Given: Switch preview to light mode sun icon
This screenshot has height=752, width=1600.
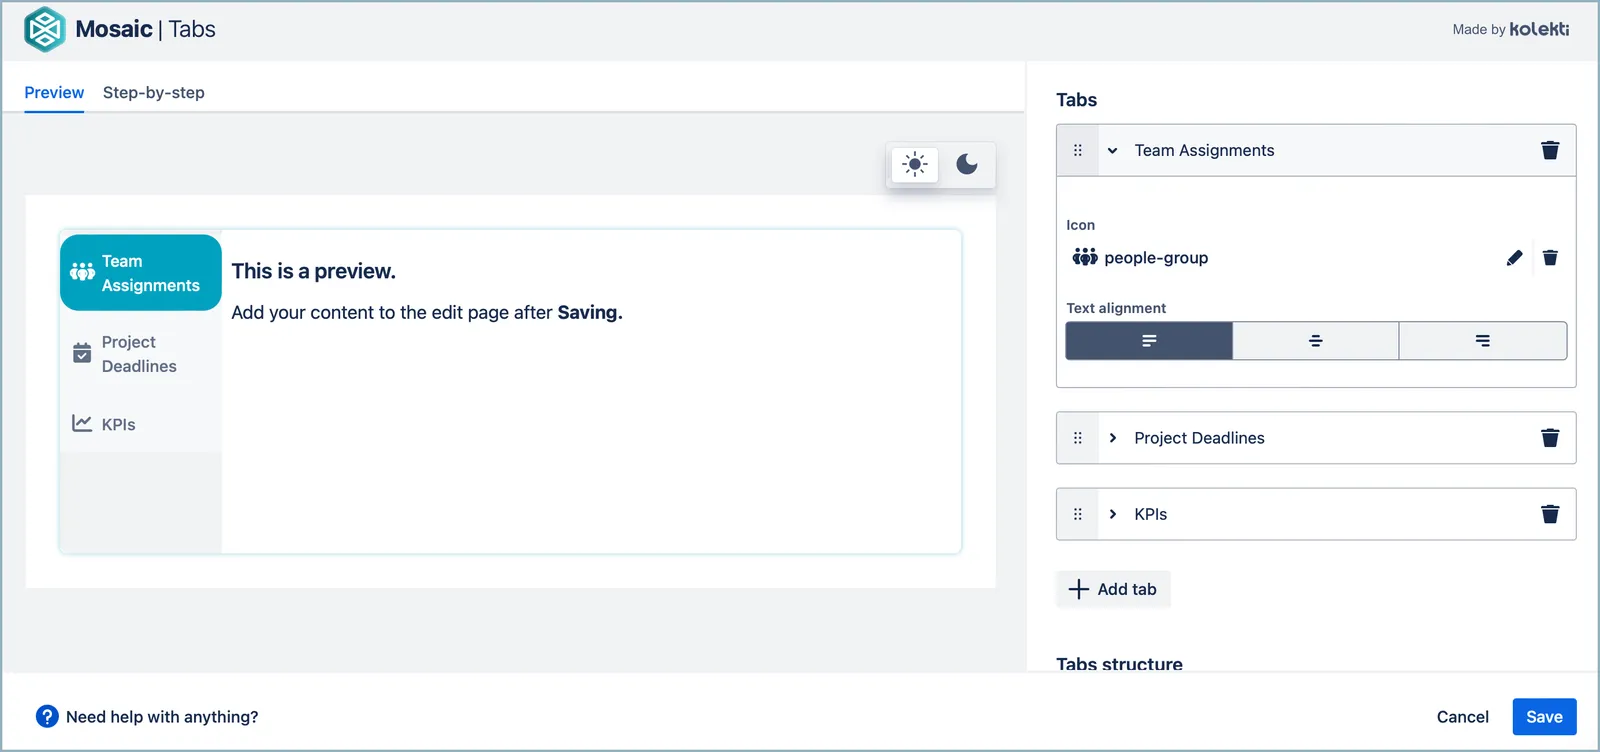Looking at the screenshot, I should [915, 164].
